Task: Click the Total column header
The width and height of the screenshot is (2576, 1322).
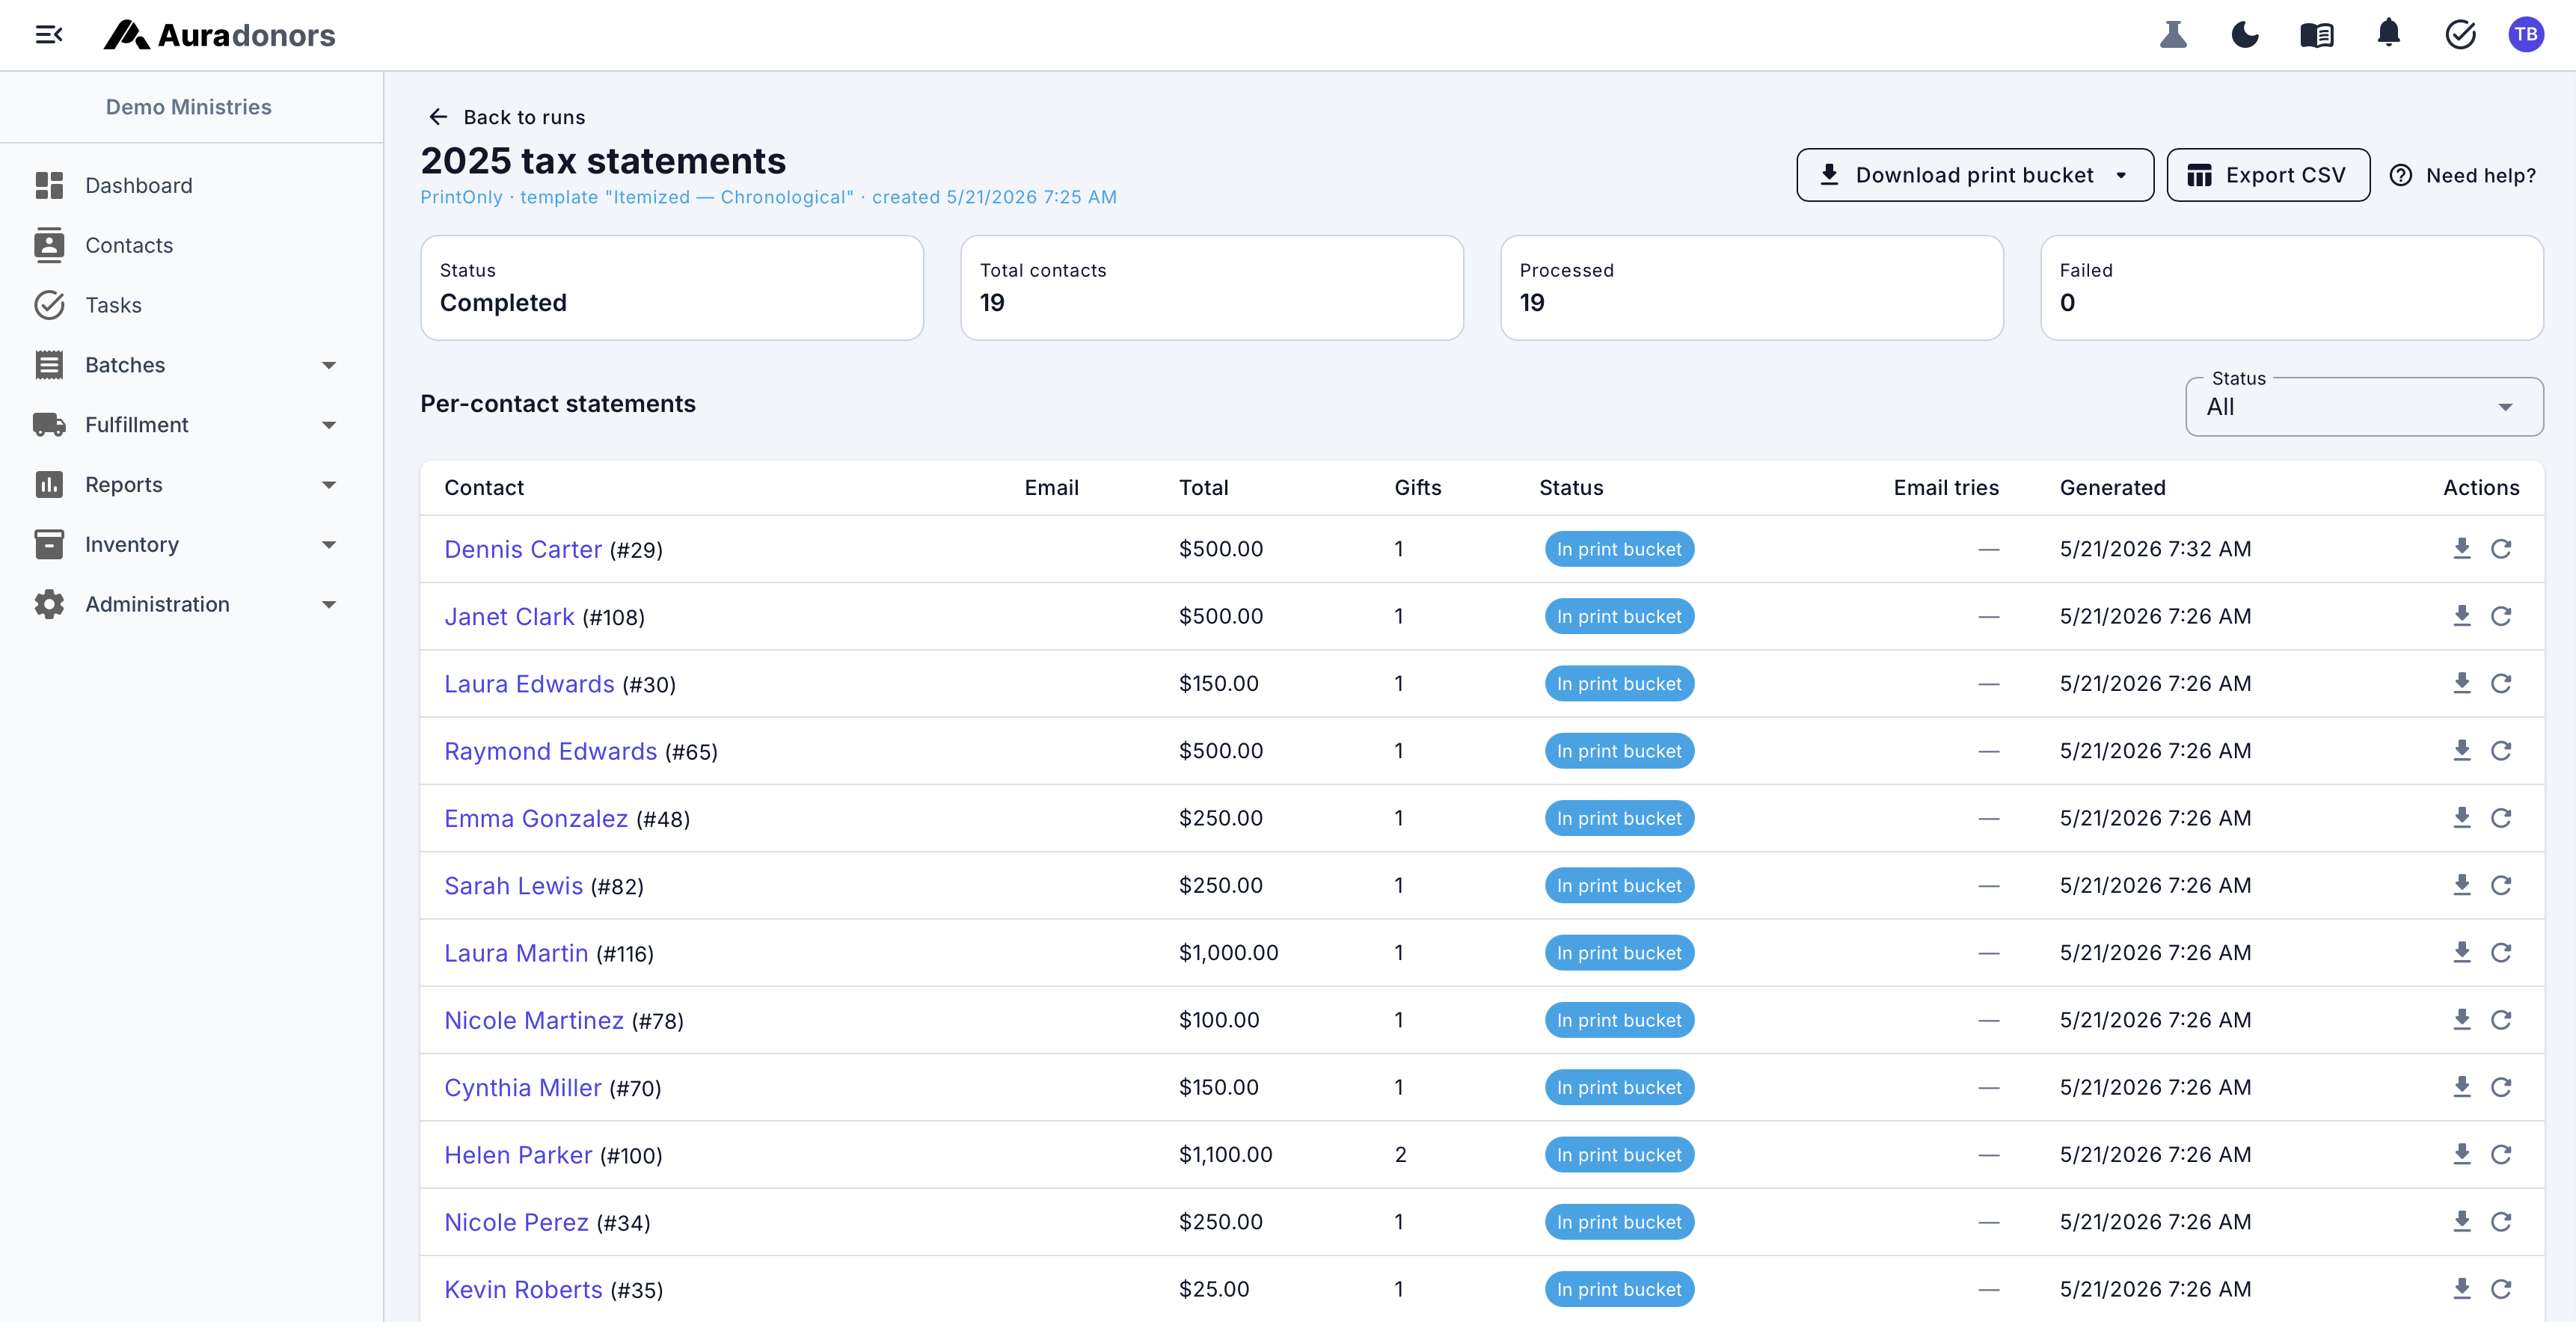Action: 1203,488
